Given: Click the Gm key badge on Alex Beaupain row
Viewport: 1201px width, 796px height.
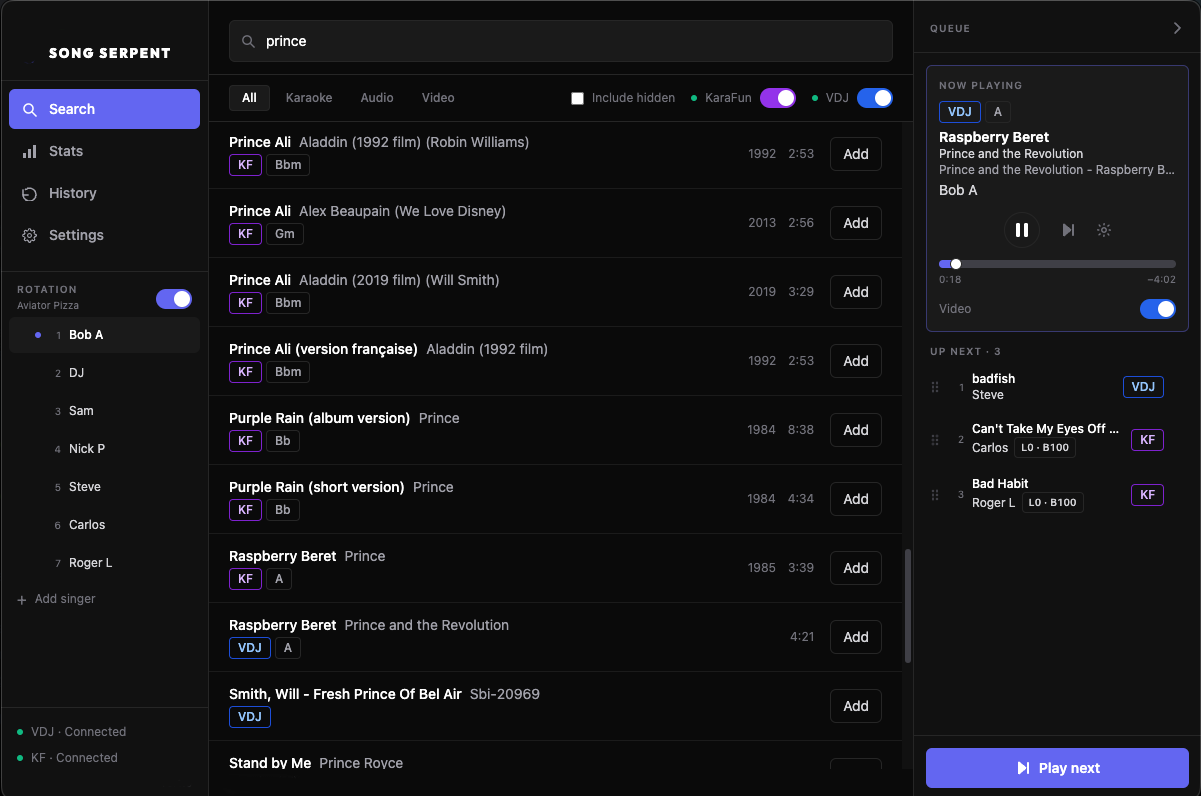Looking at the screenshot, I should [x=284, y=234].
